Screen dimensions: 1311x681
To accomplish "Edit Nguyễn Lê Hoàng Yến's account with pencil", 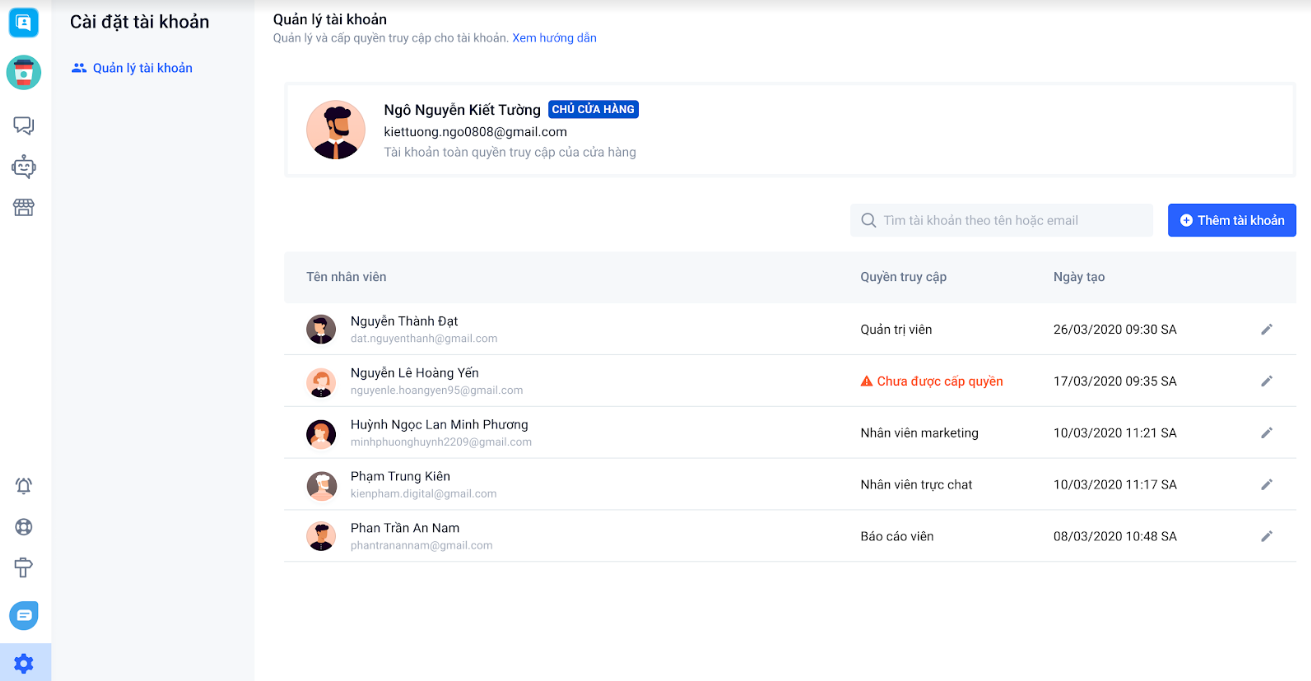I will 1266,381.
